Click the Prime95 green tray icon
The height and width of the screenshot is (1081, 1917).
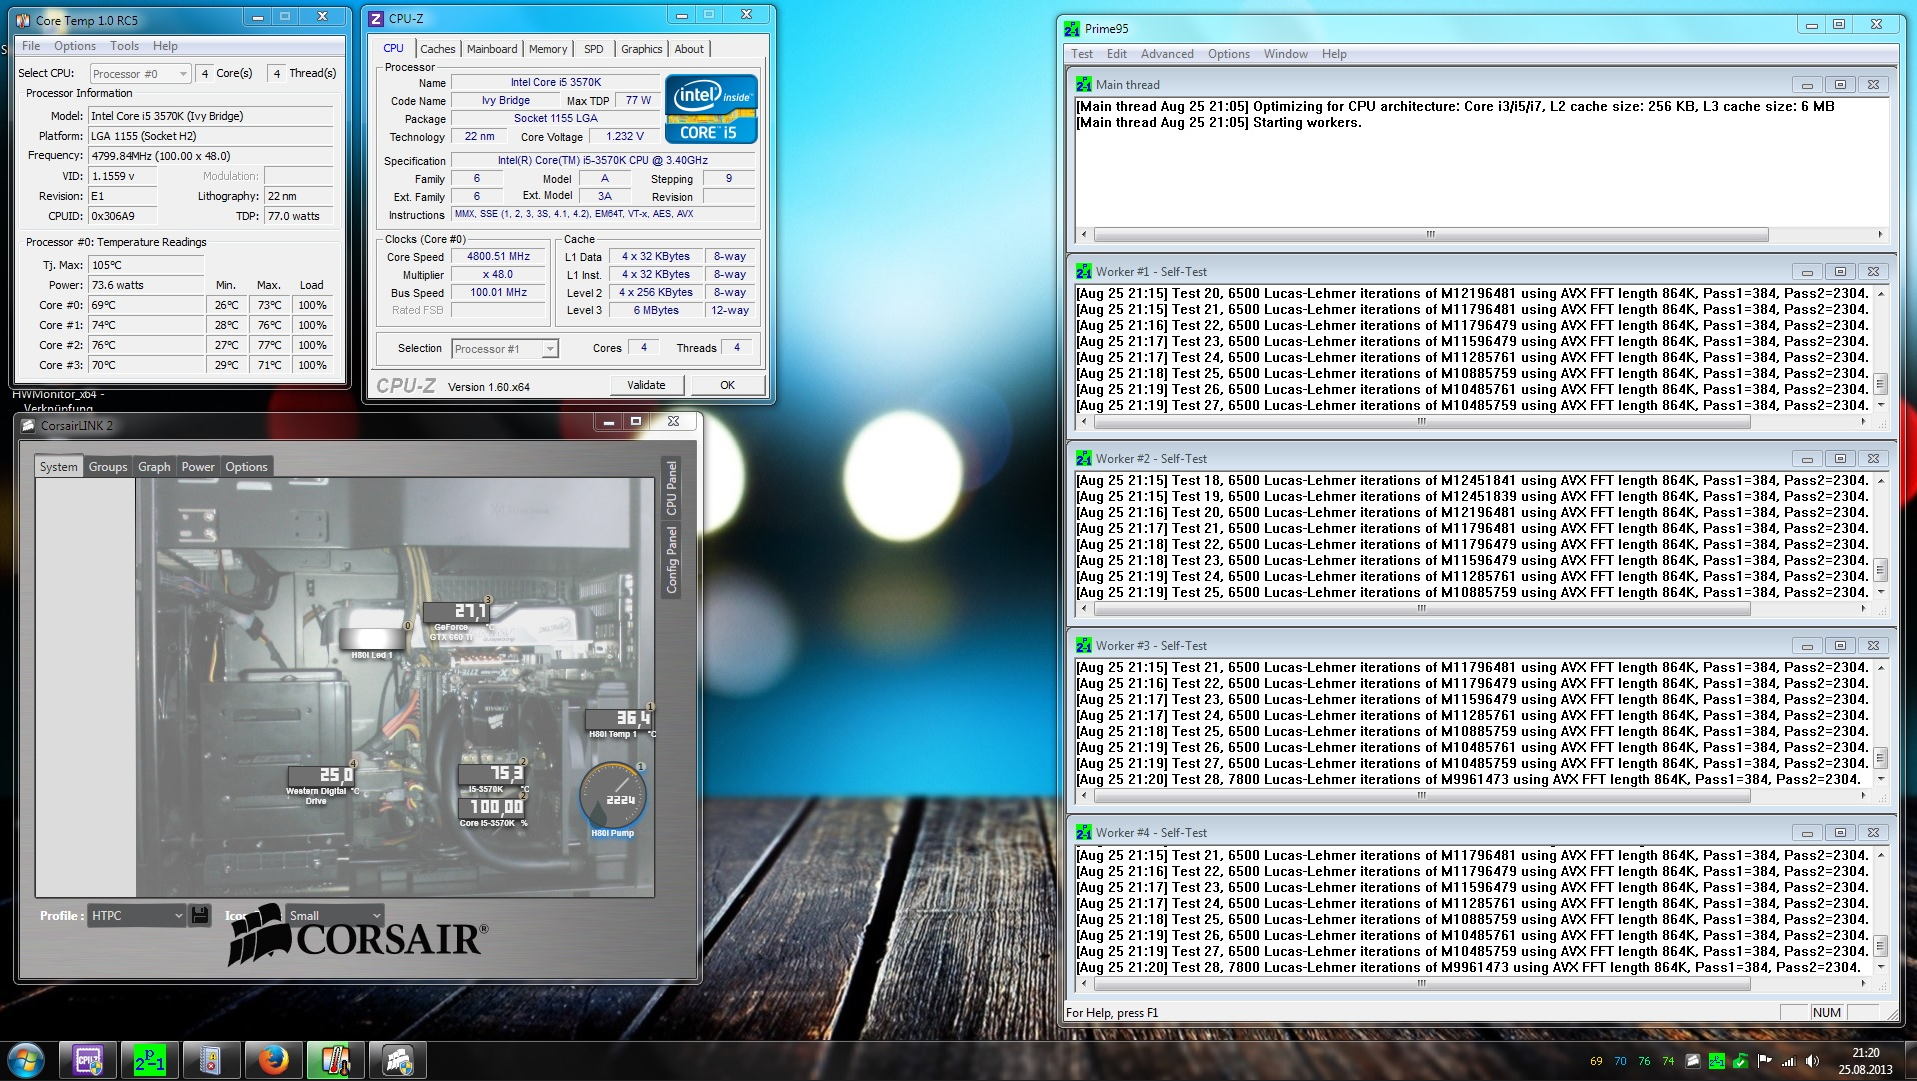[1717, 1061]
